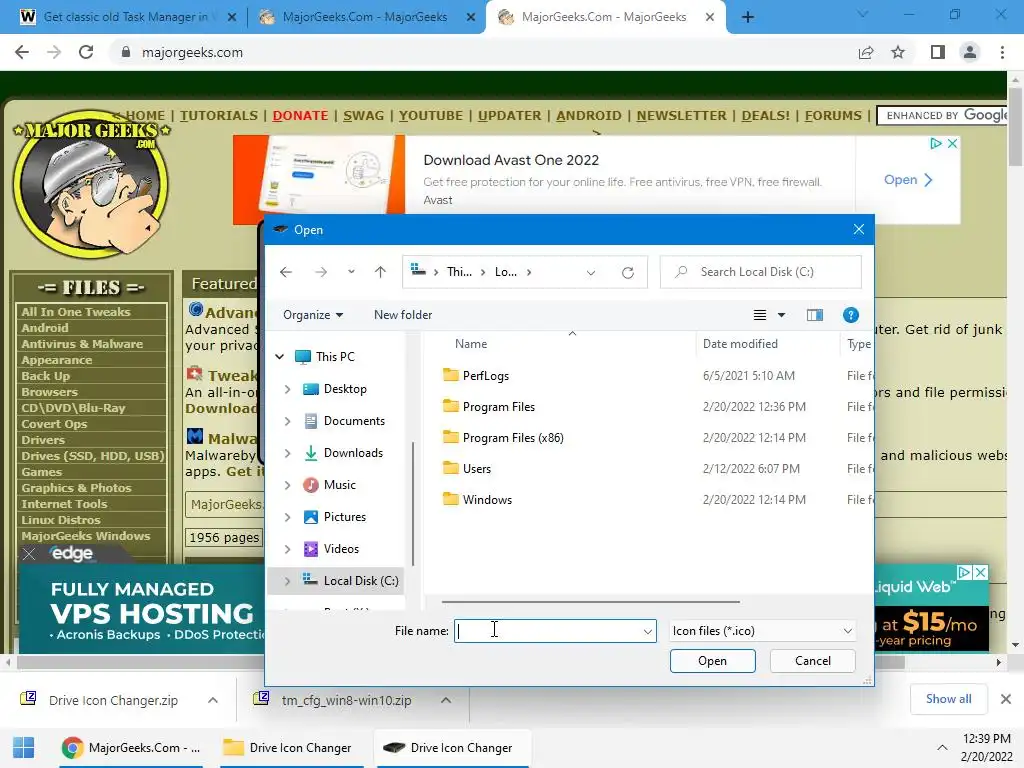The width and height of the screenshot is (1024, 768).
Task: Close the downloads bar
Action: (1006, 699)
